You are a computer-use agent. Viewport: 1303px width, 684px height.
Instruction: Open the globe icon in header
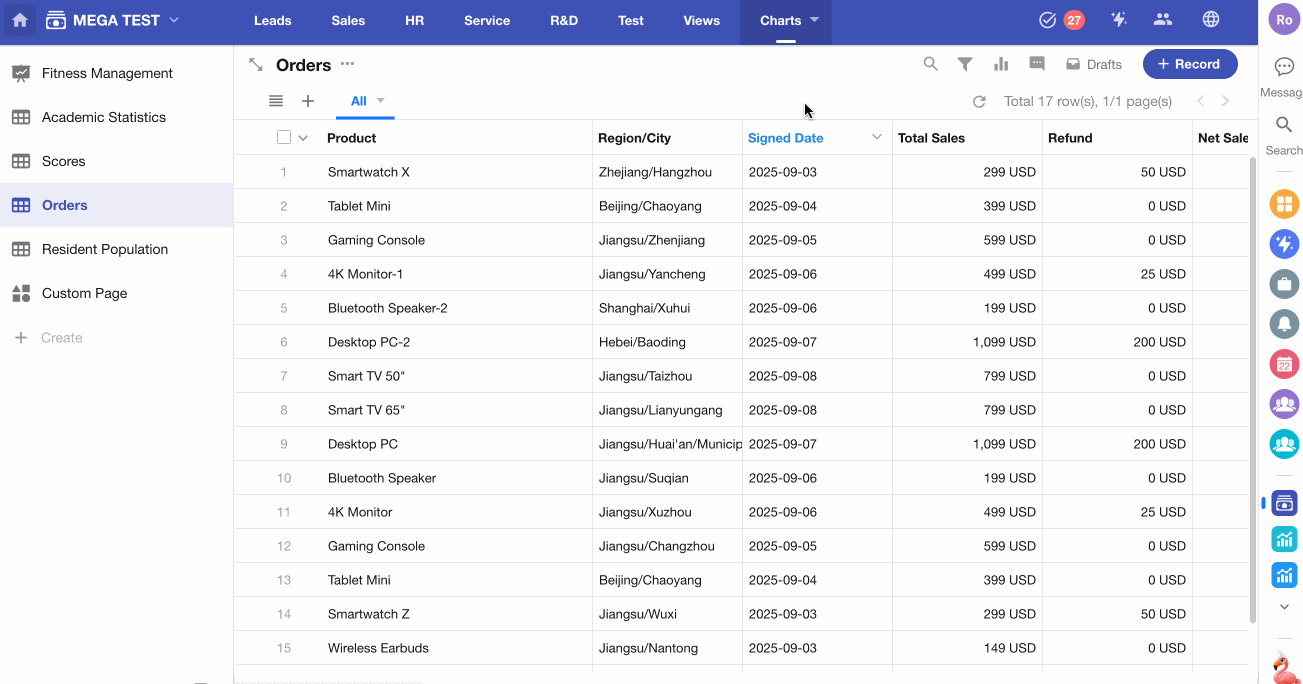coord(1211,20)
